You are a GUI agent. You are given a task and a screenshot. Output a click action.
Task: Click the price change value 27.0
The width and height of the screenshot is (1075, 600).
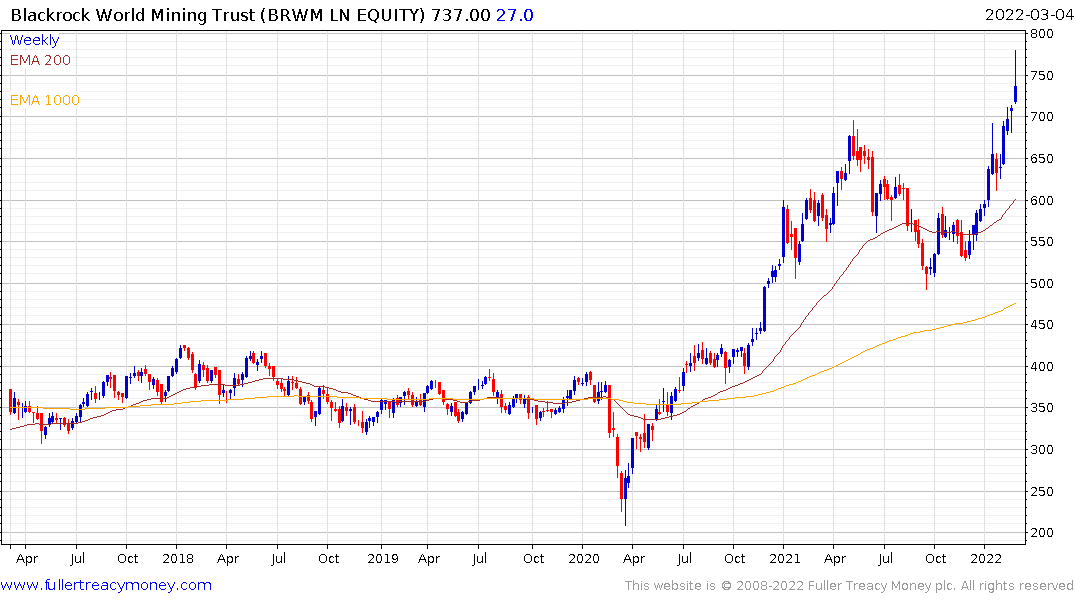click(x=515, y=15)
